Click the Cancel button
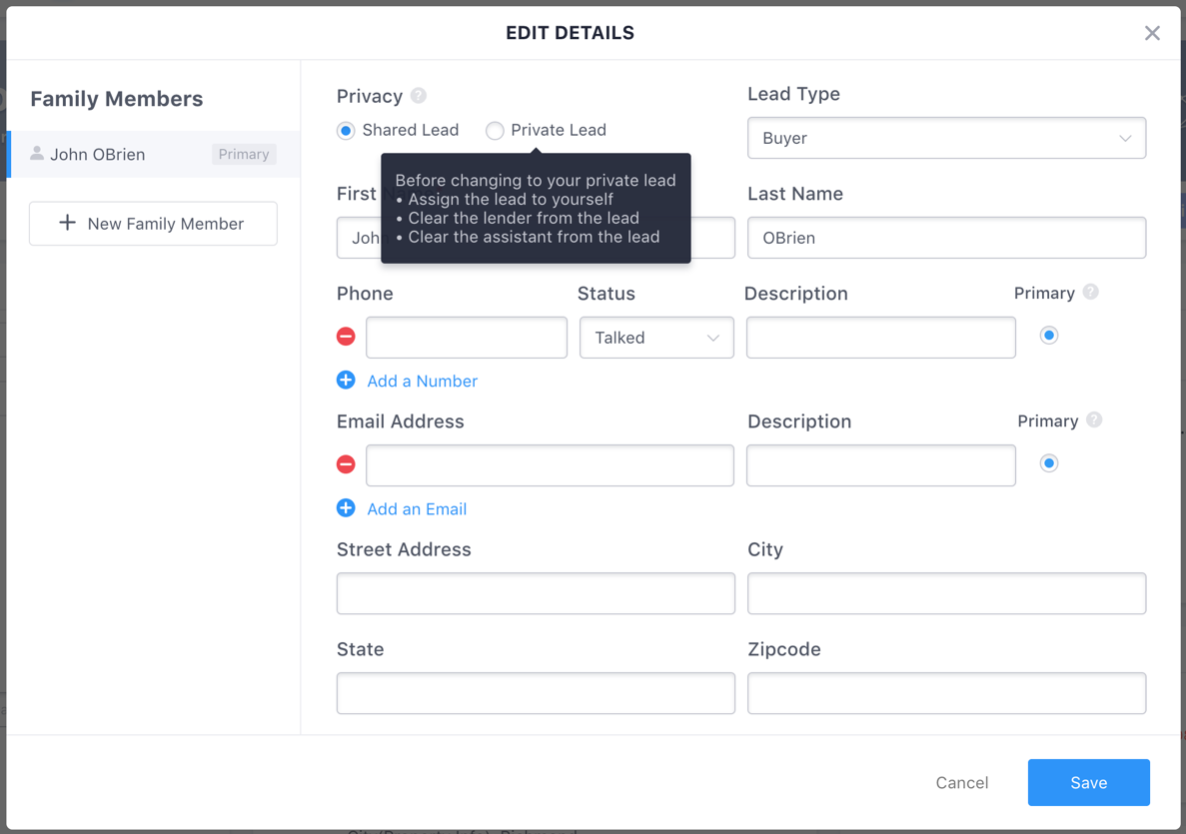Viewport: 1186px width, 834px height. click(961, 783)
